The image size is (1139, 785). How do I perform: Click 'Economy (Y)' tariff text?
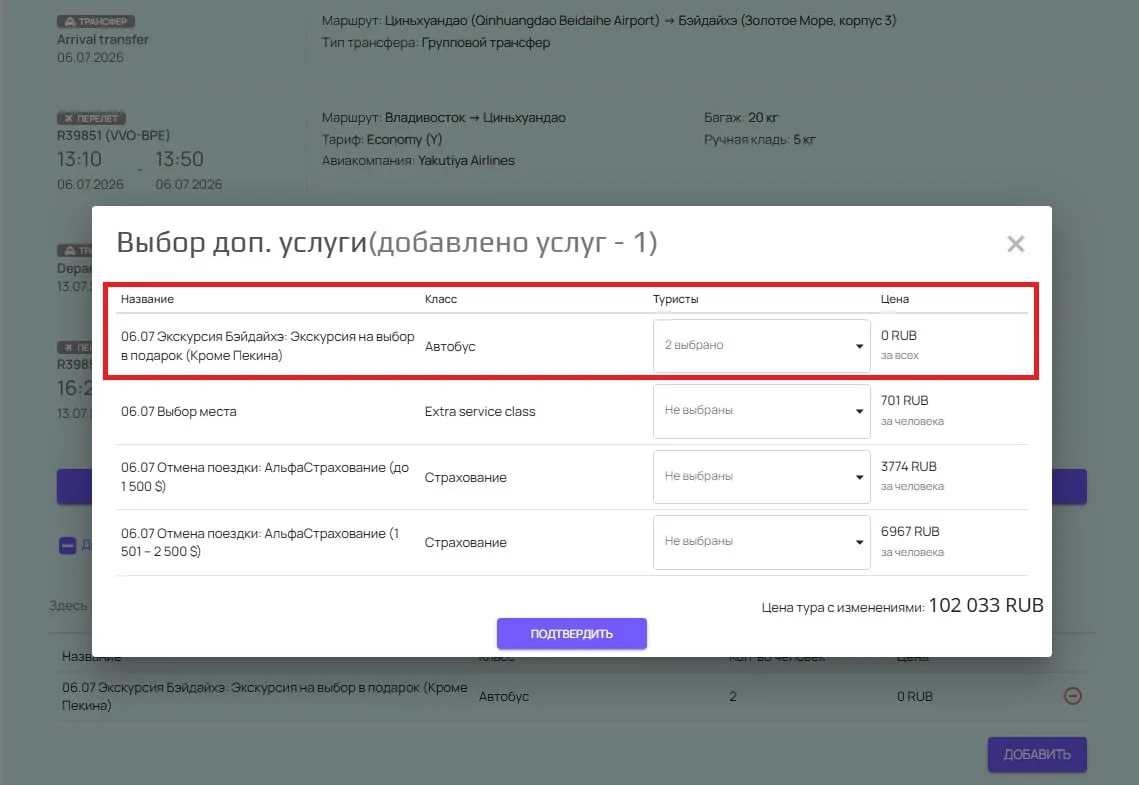(x=404, y=139)
